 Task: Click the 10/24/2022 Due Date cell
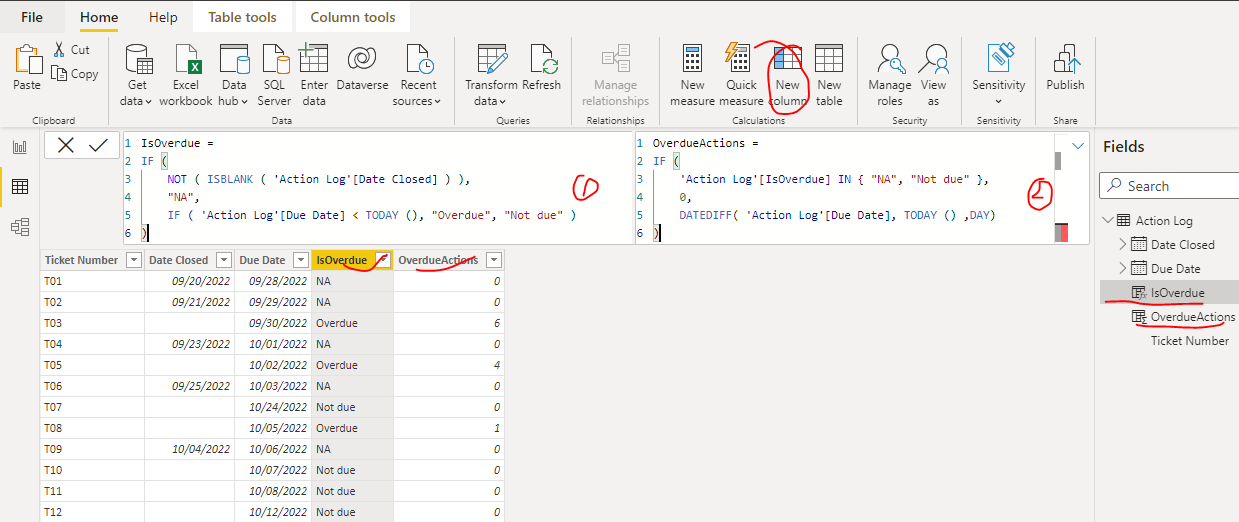point(273,407)
